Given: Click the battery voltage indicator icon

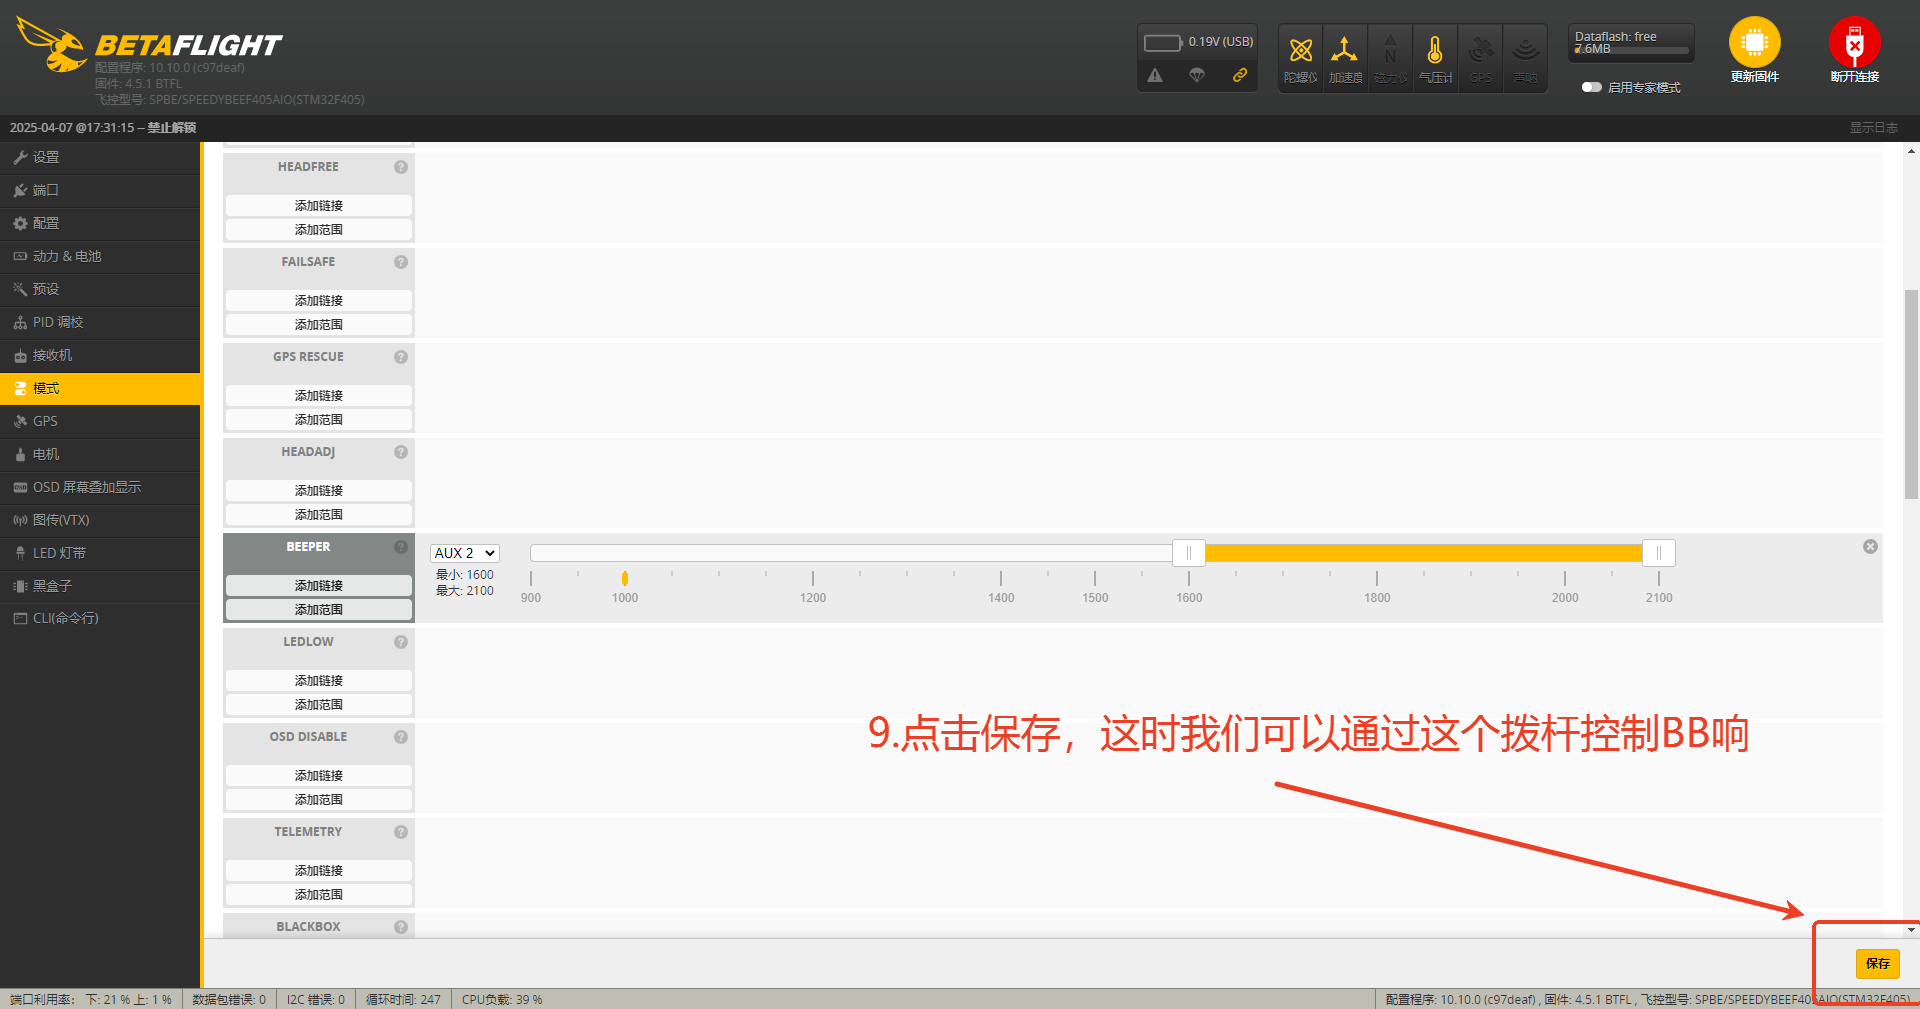Looking at the screenshot, I should (x=1163, y=42).
